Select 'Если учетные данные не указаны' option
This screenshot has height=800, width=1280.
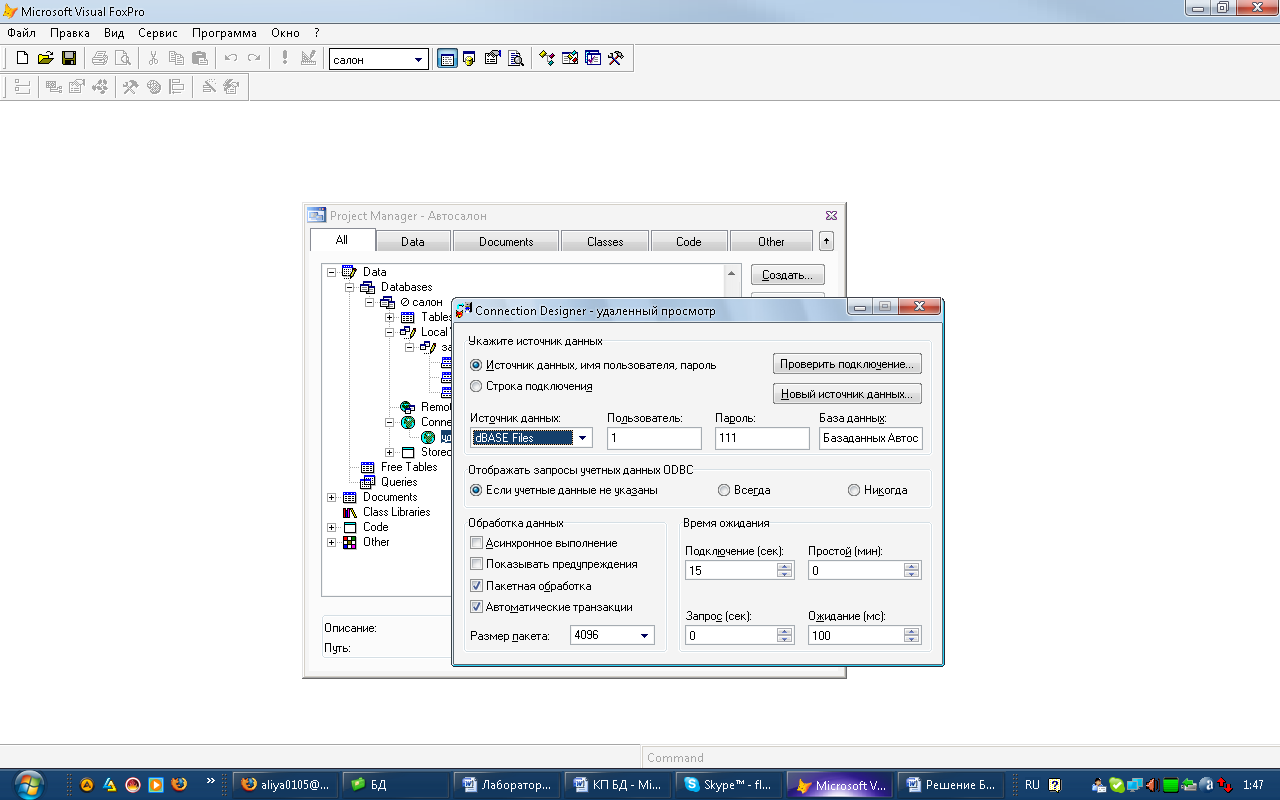click(476, 490)
